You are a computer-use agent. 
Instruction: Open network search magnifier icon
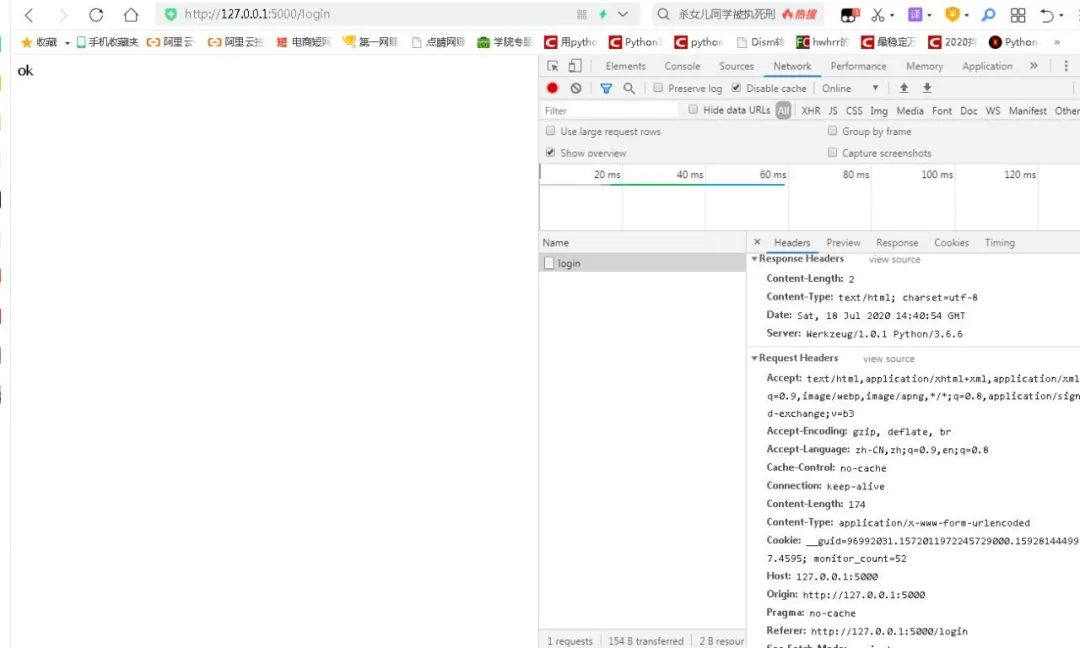[629, 88]
